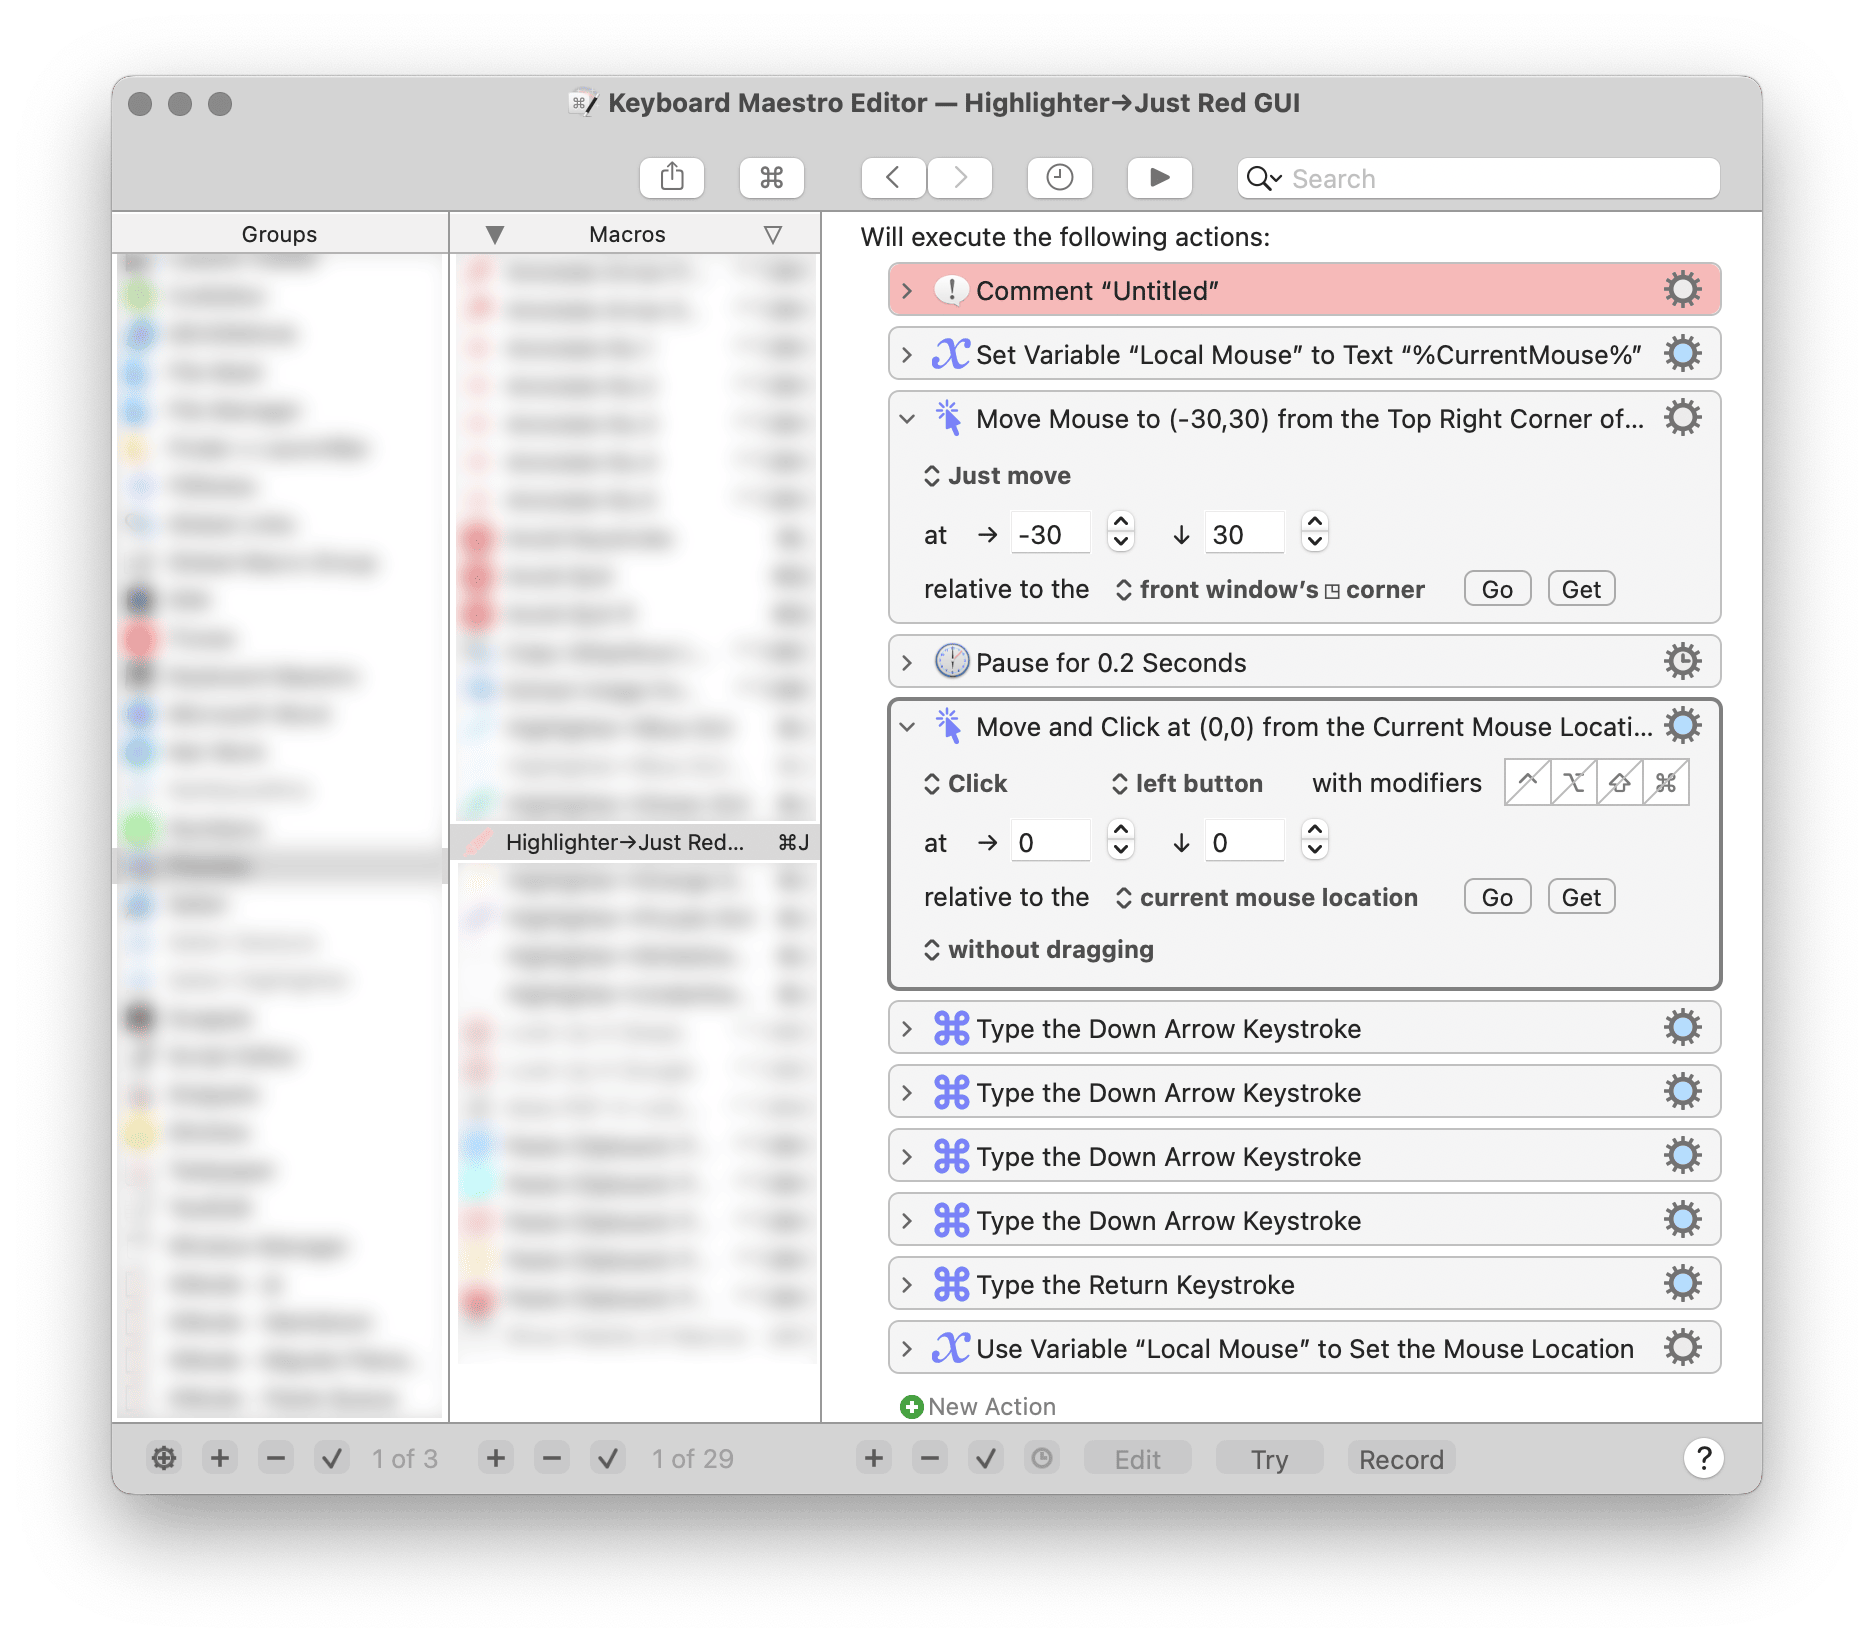
Task: Open the "front window's corner" popup menu
Action: tap(1270, 590)
